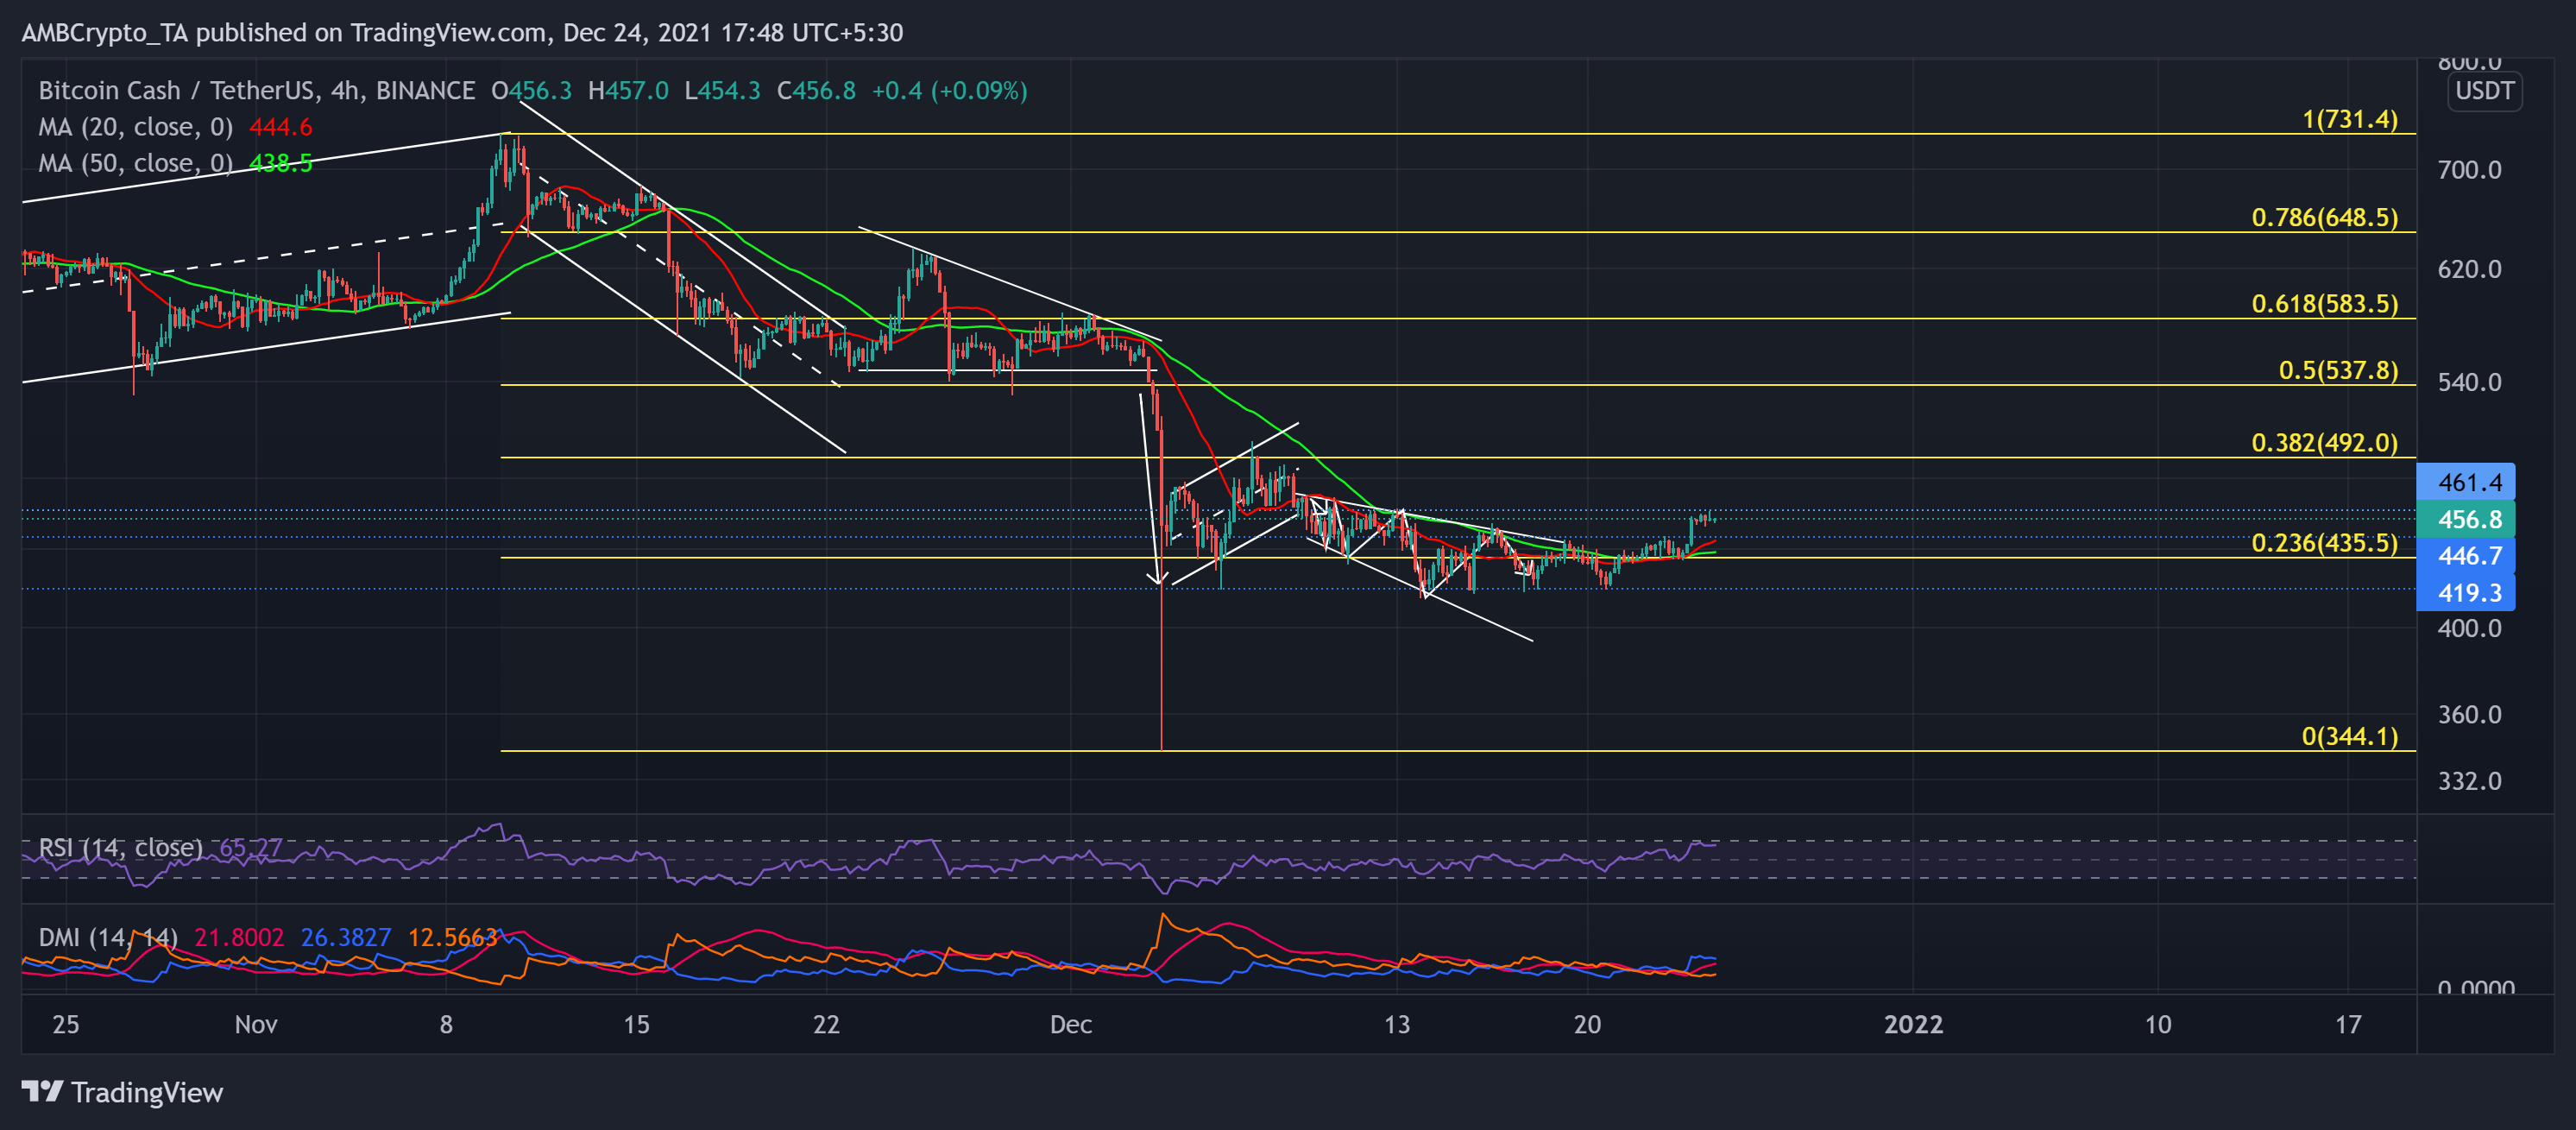Click the green 456.8 current price tag
The width and height of the screenshot is (2576, 1130).
[2468, 519]
